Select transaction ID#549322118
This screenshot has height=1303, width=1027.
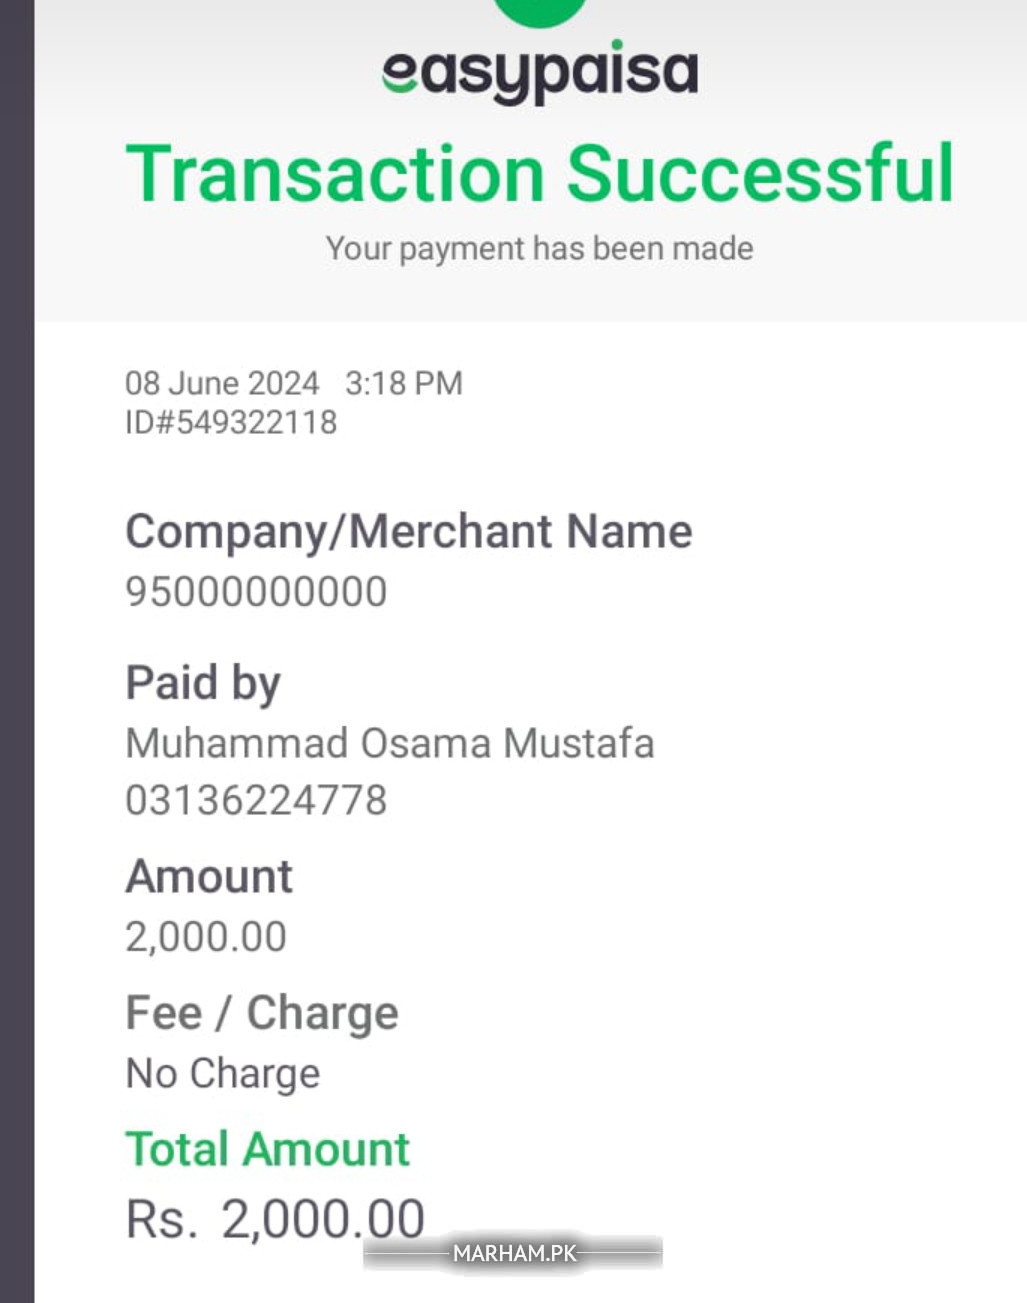coord(231,422)
